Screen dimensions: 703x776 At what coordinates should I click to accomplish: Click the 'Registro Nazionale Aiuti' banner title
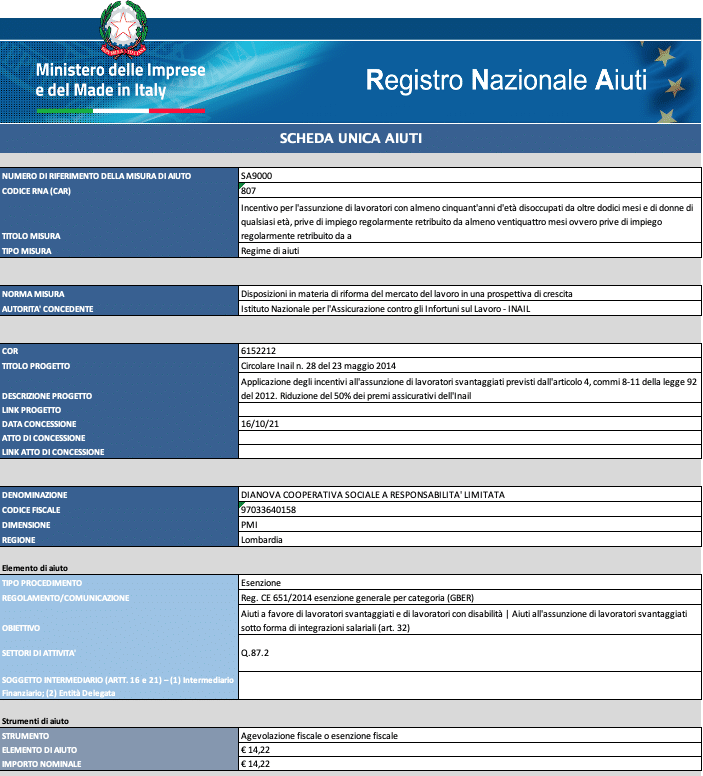click(x=506, y=80)
